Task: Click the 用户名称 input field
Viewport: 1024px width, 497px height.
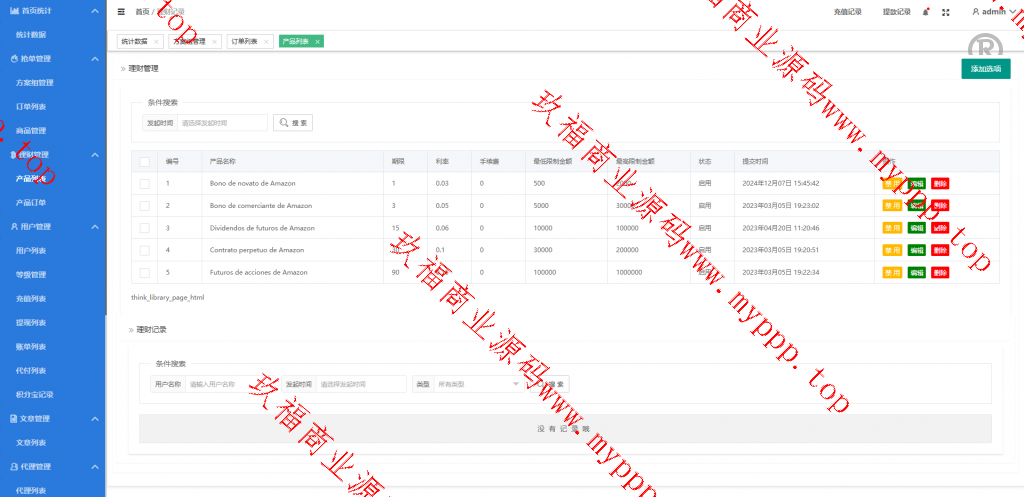Action: click(231, 383)
